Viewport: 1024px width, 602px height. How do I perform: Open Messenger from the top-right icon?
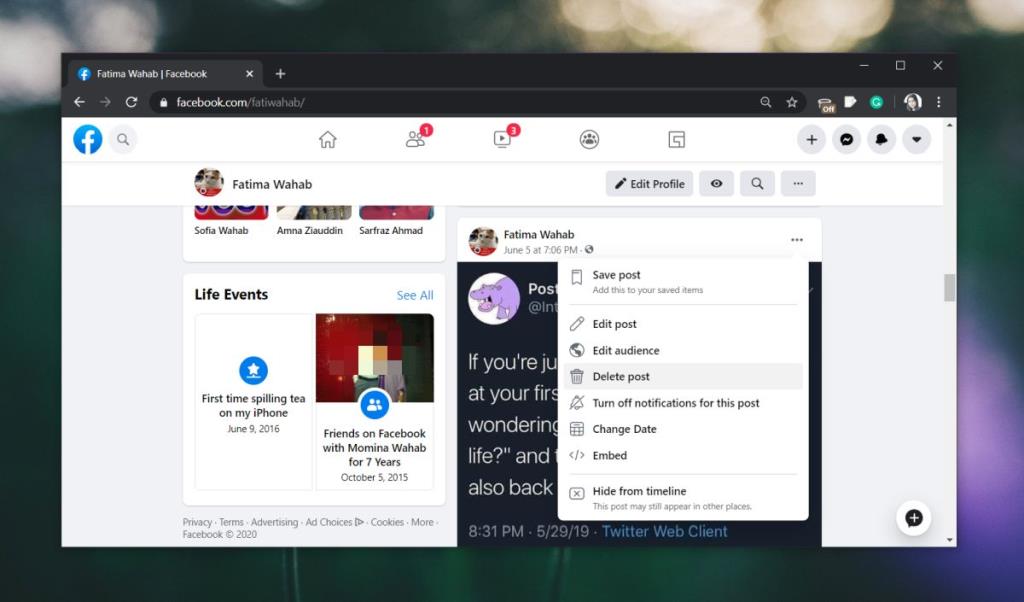tap(846, 140)
